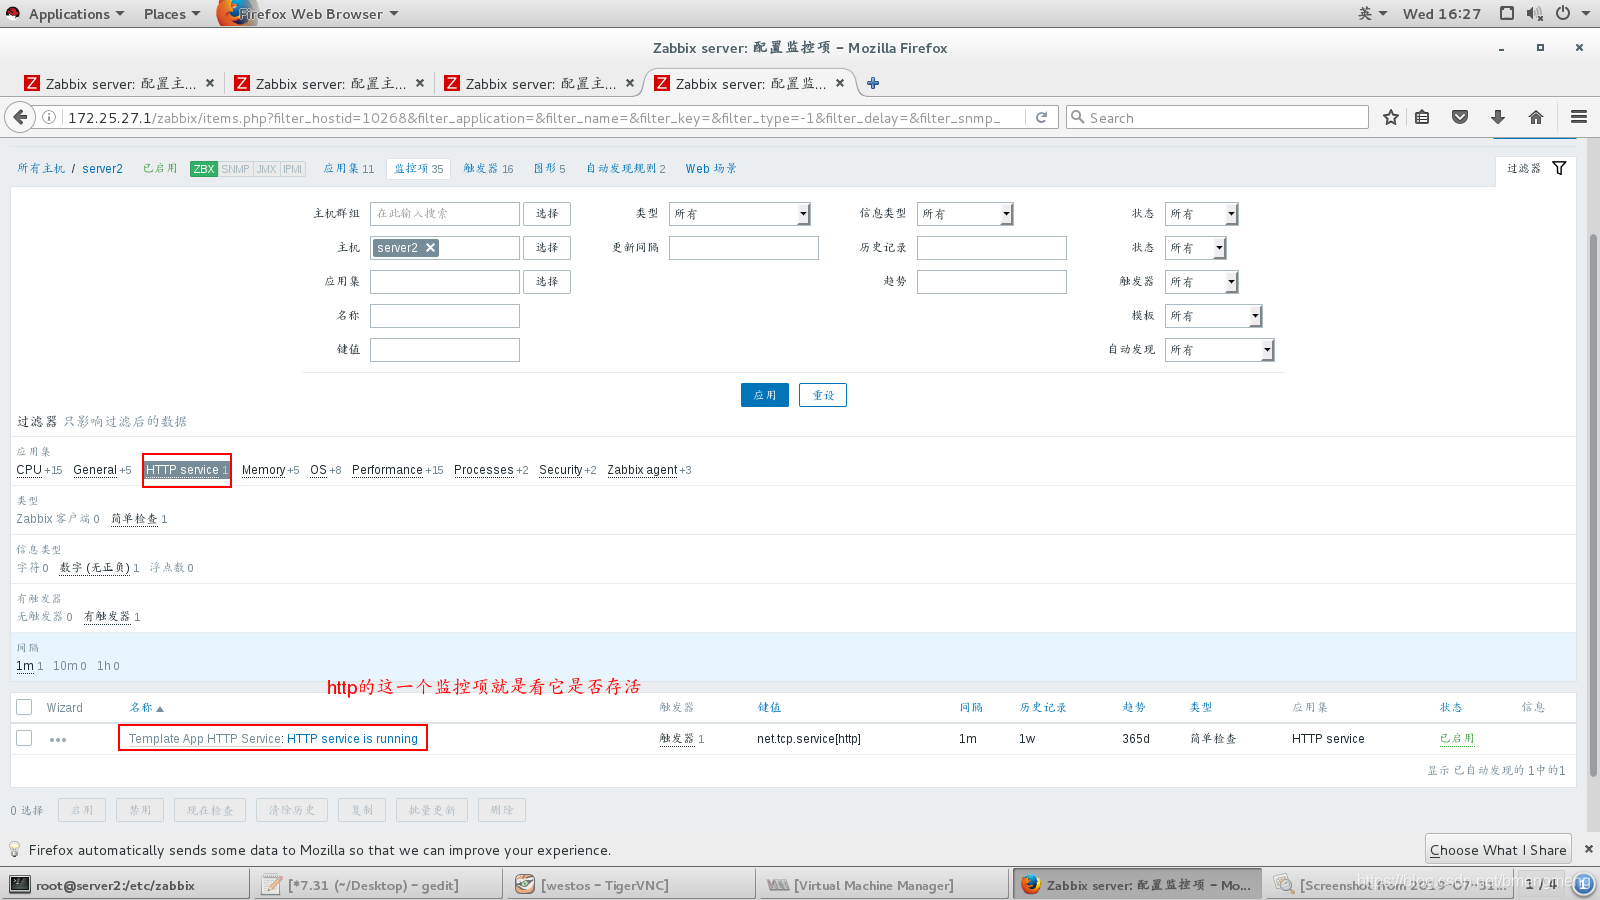Open a new tab with plus icon
Image resolution: width=1600 pixels, height=900 pixels.
(x=873, y=83)
